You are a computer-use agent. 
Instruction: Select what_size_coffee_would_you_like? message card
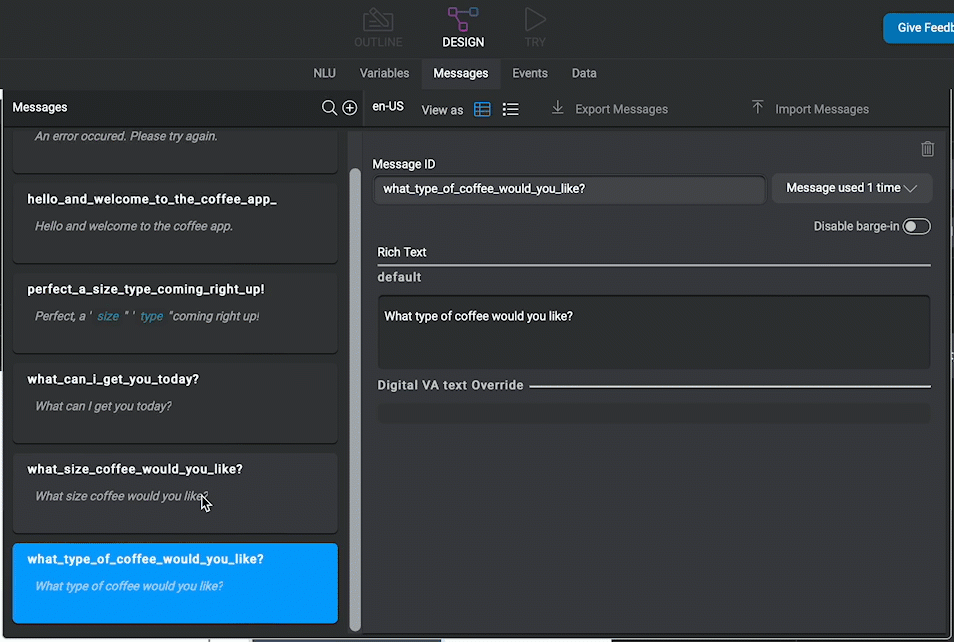coord(175,493)
